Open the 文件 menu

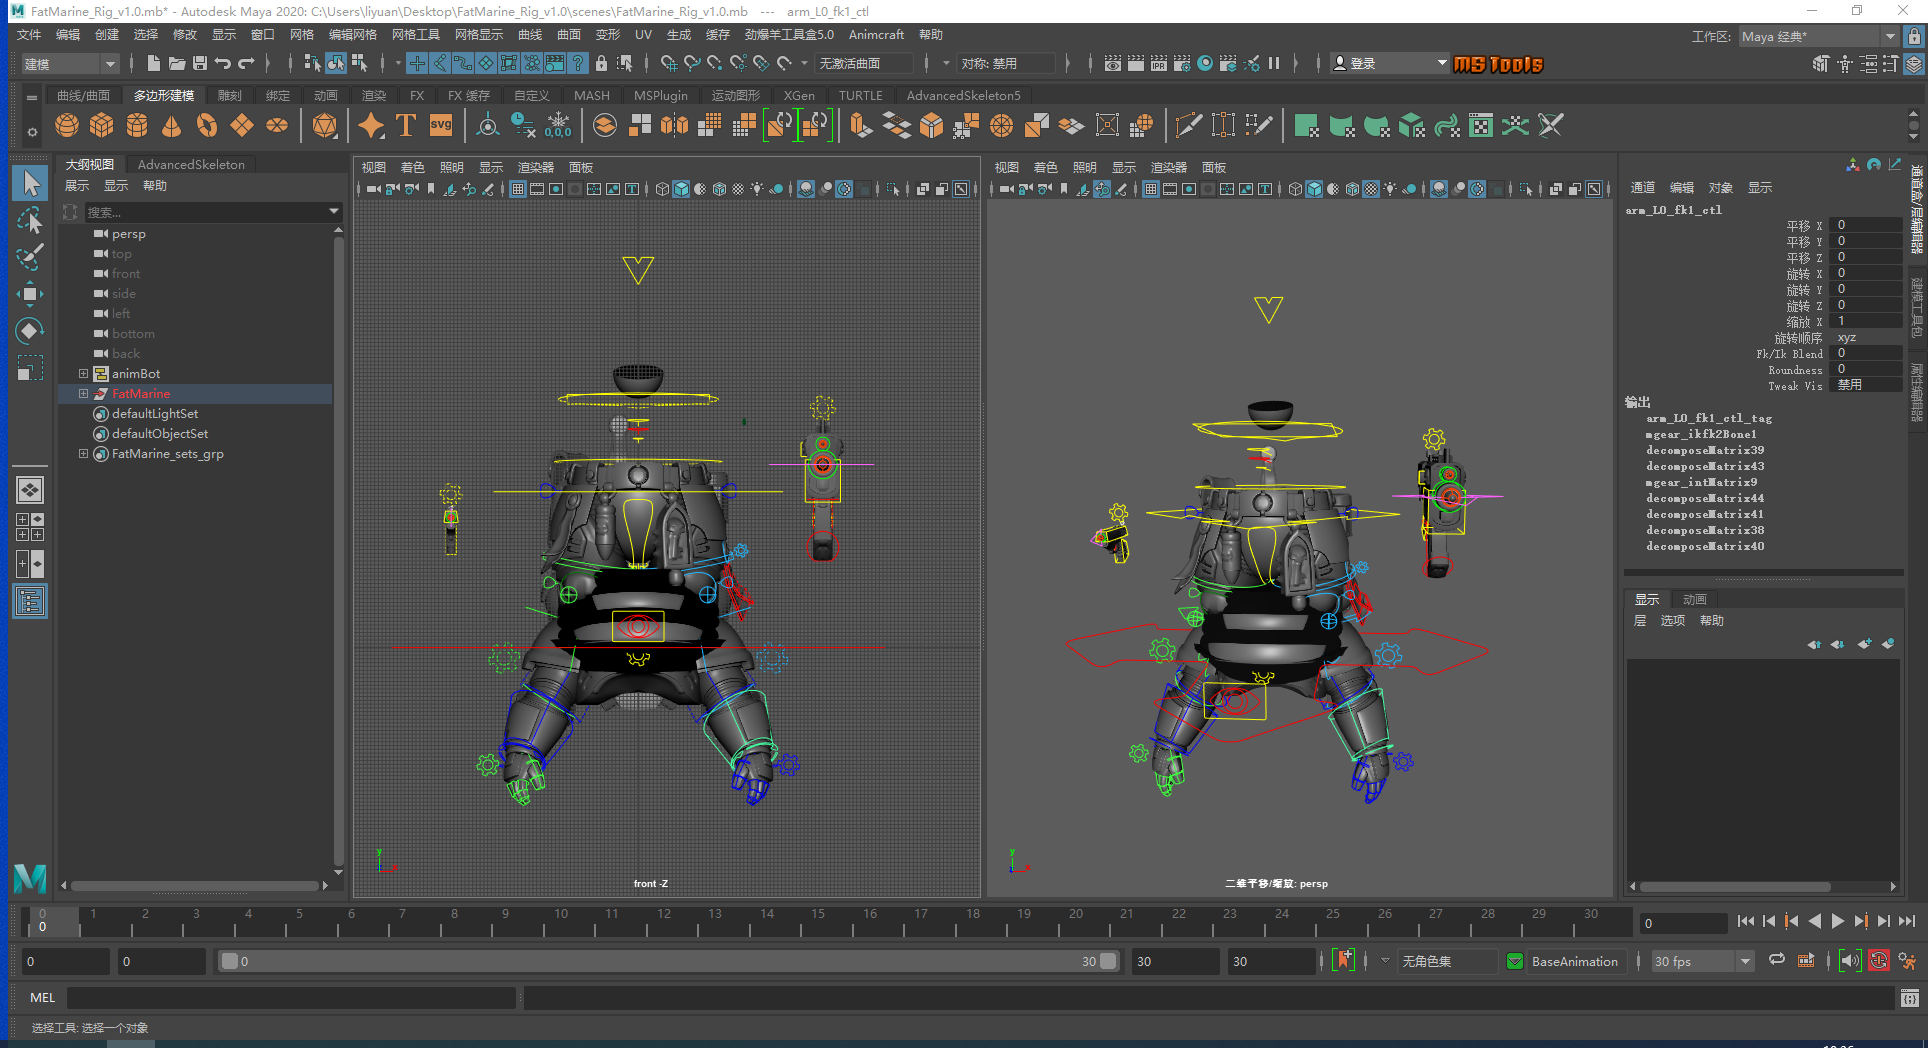click(x=29, y=35)
